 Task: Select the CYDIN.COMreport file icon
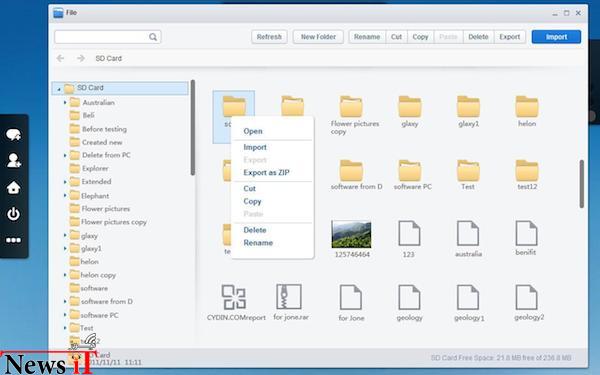coord(233,297)
